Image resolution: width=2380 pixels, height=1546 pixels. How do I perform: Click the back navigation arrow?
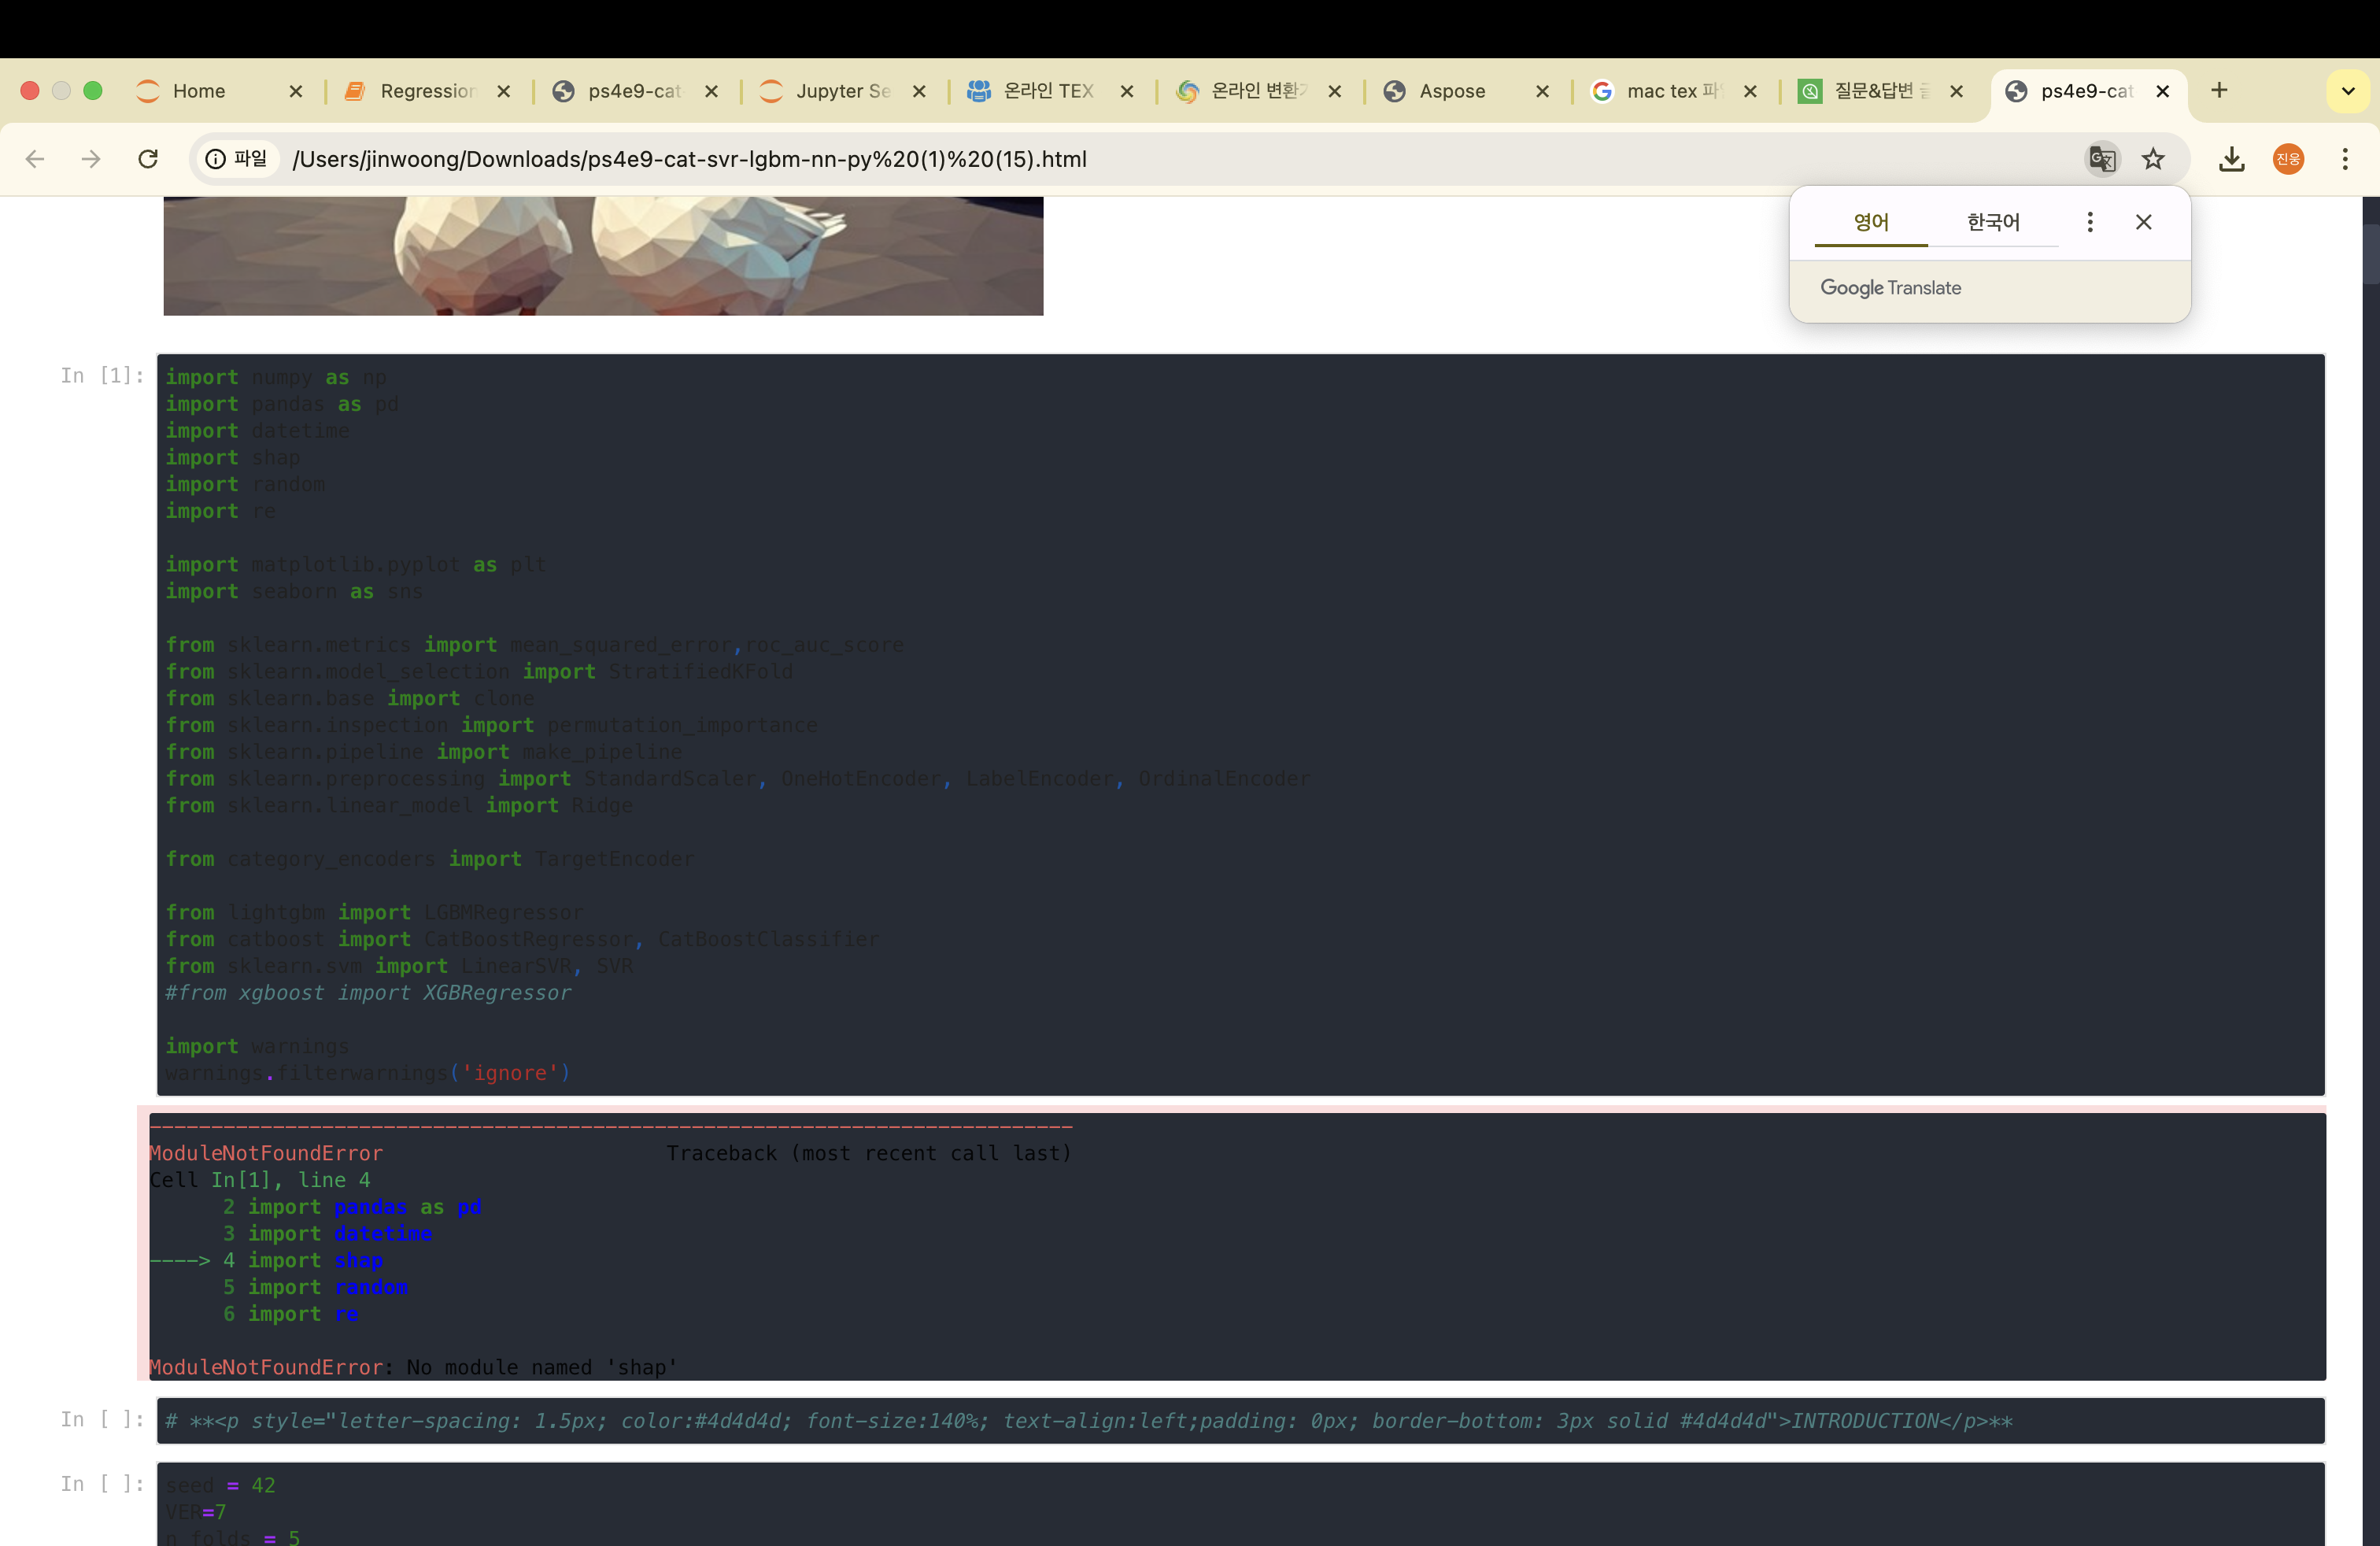click(35, 159)
